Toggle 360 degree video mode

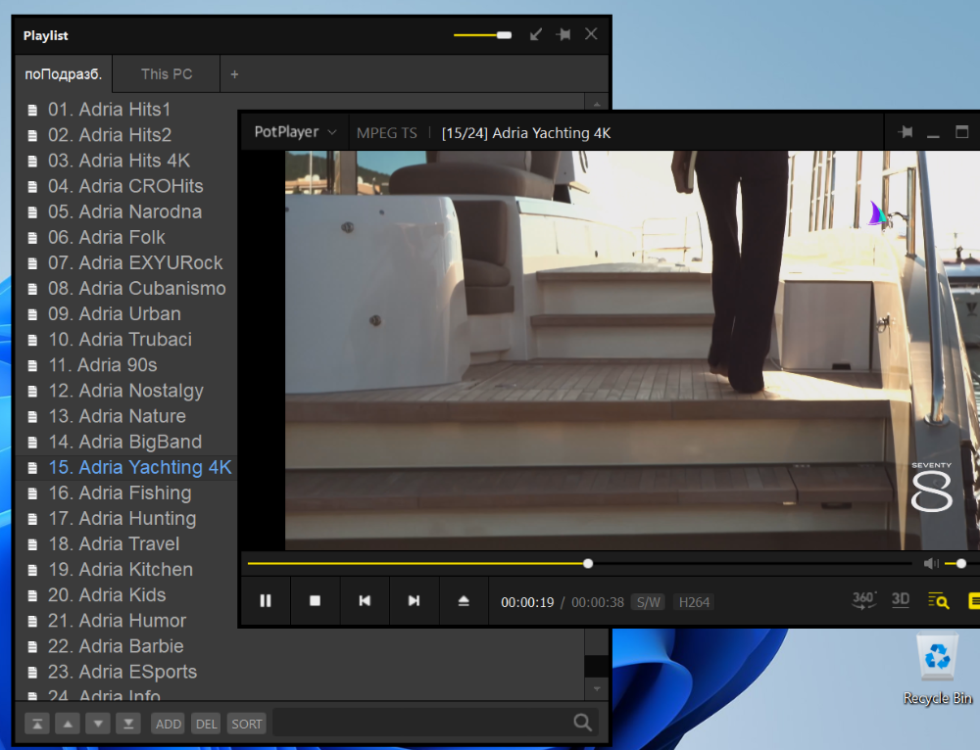click(864, 601)
